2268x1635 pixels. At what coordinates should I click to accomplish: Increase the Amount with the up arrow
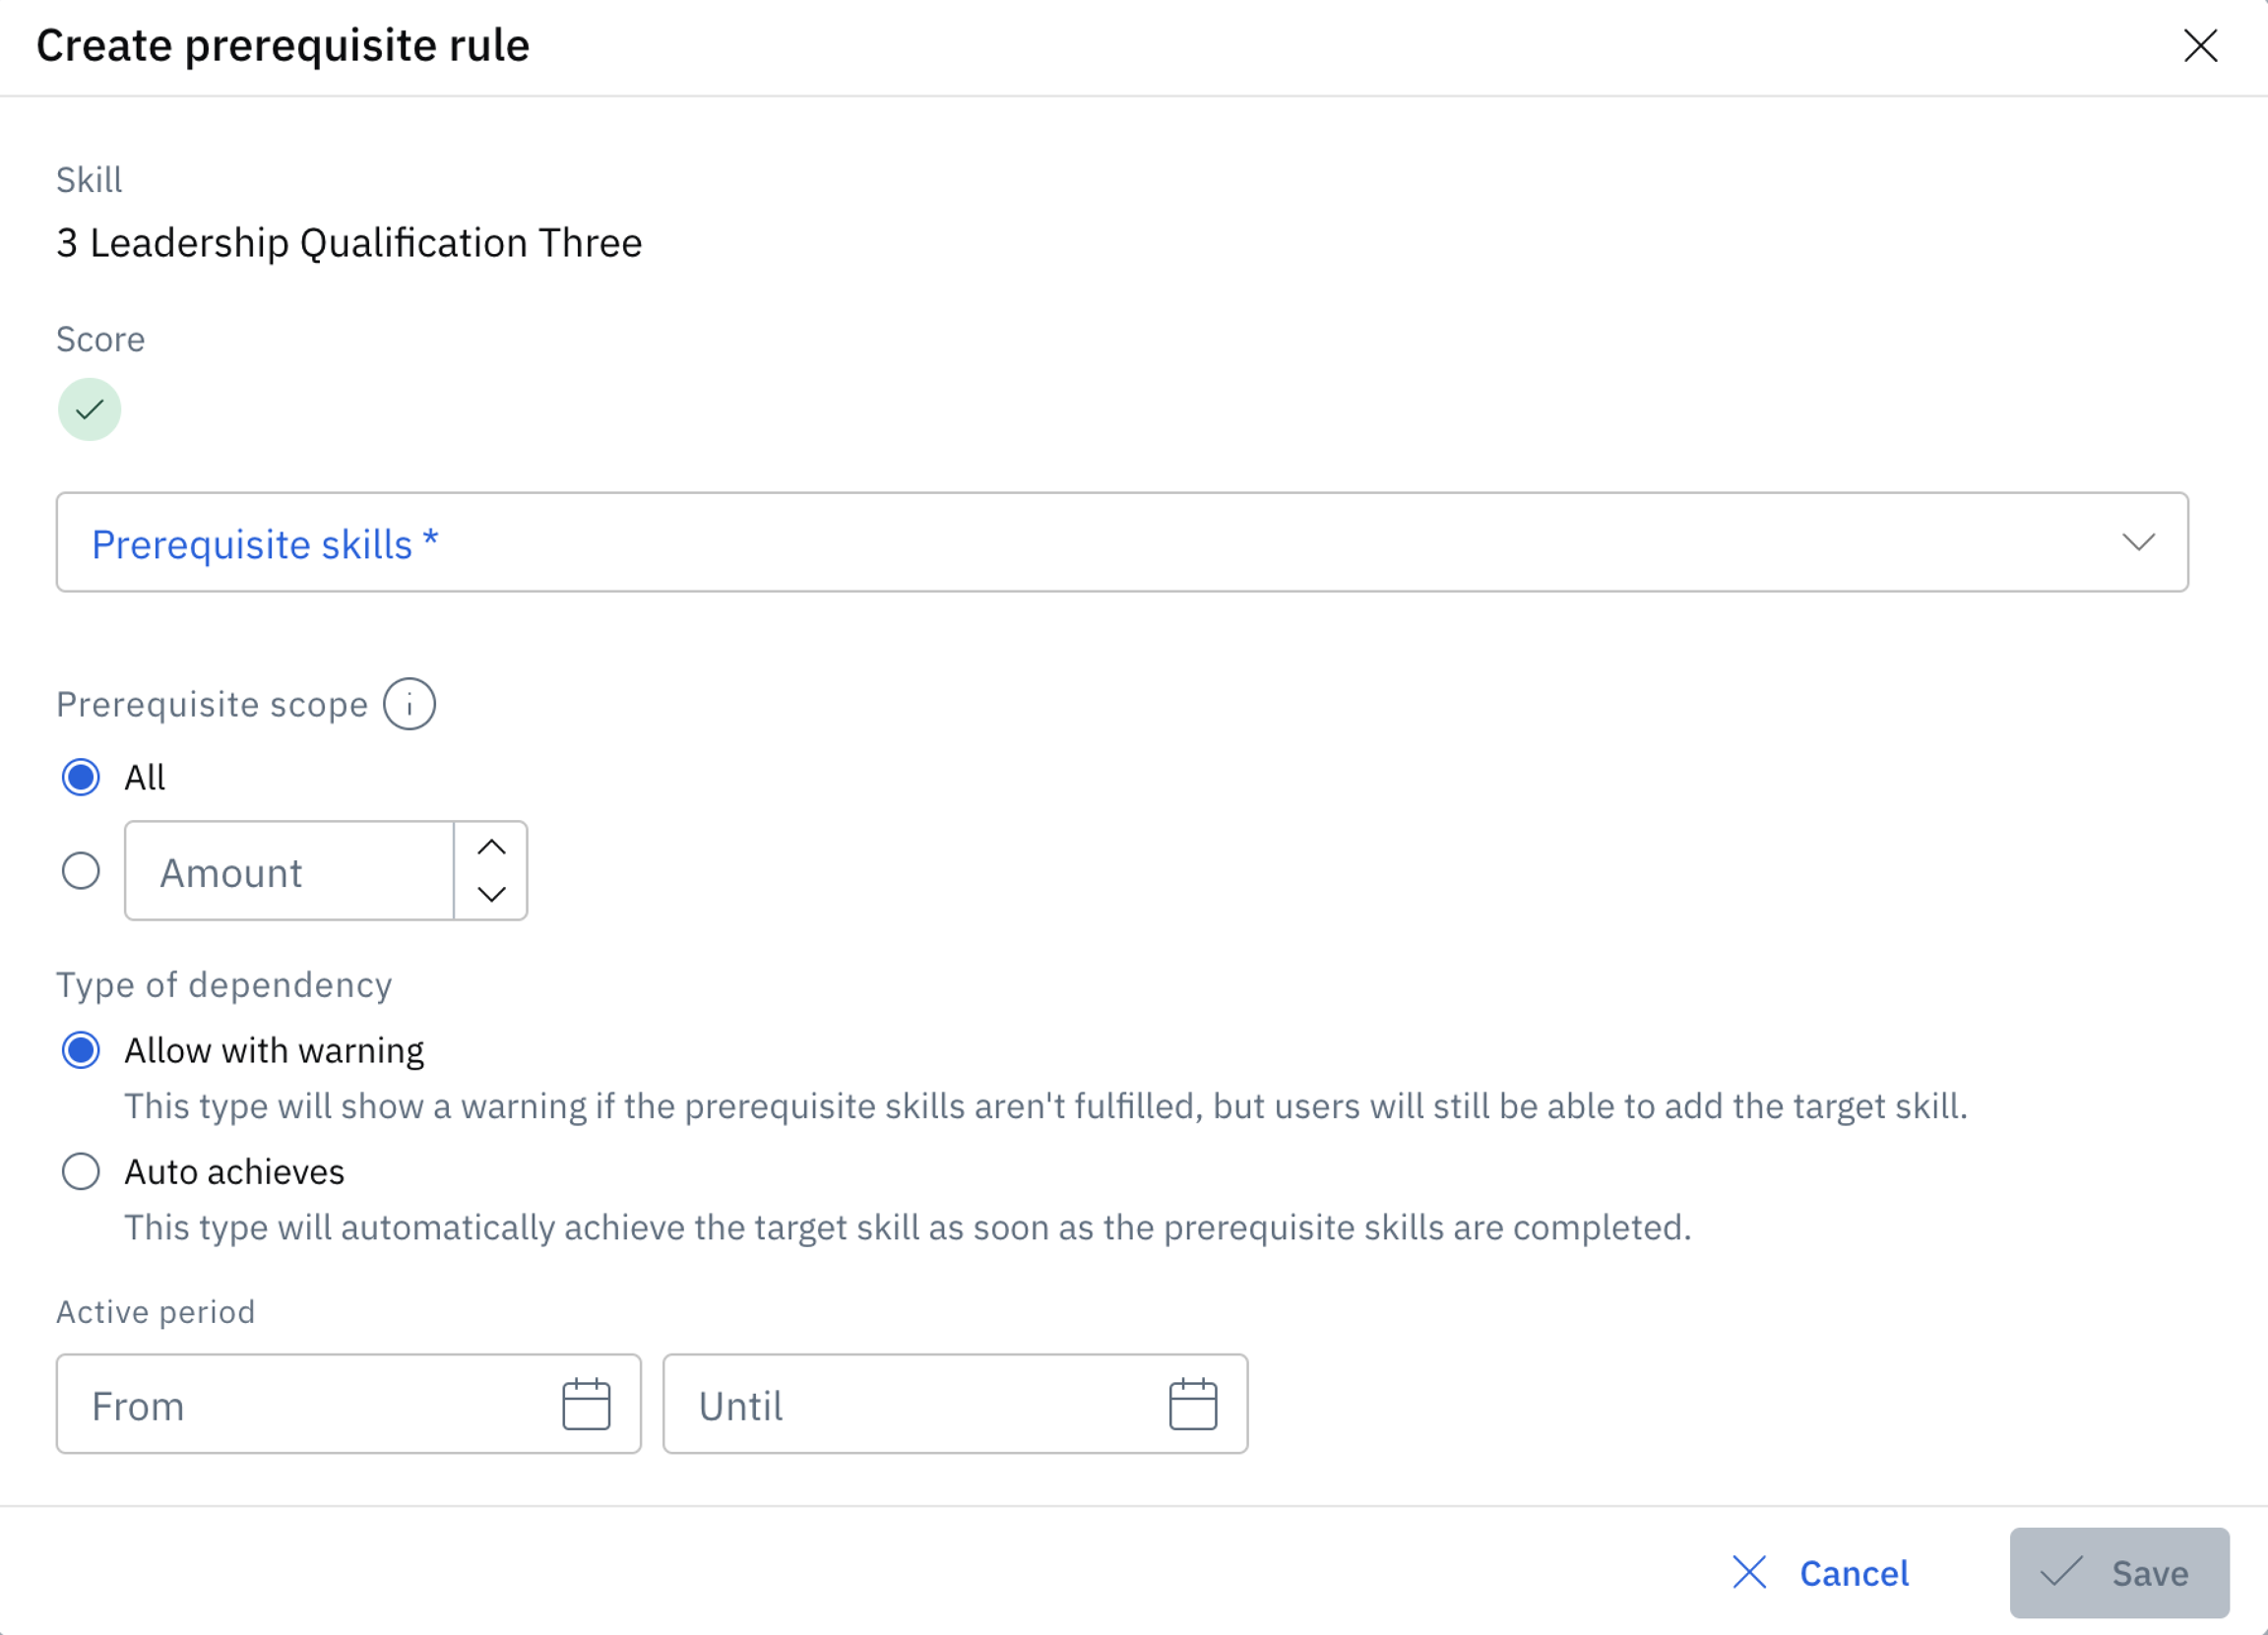491,847
